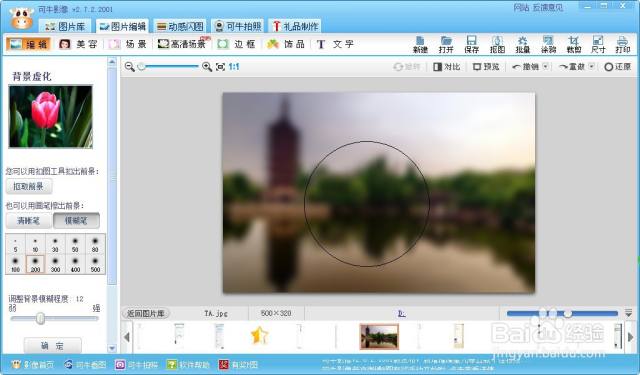Click the background blur strength slider handle
640x375 pixels.
tap(40, 318)
